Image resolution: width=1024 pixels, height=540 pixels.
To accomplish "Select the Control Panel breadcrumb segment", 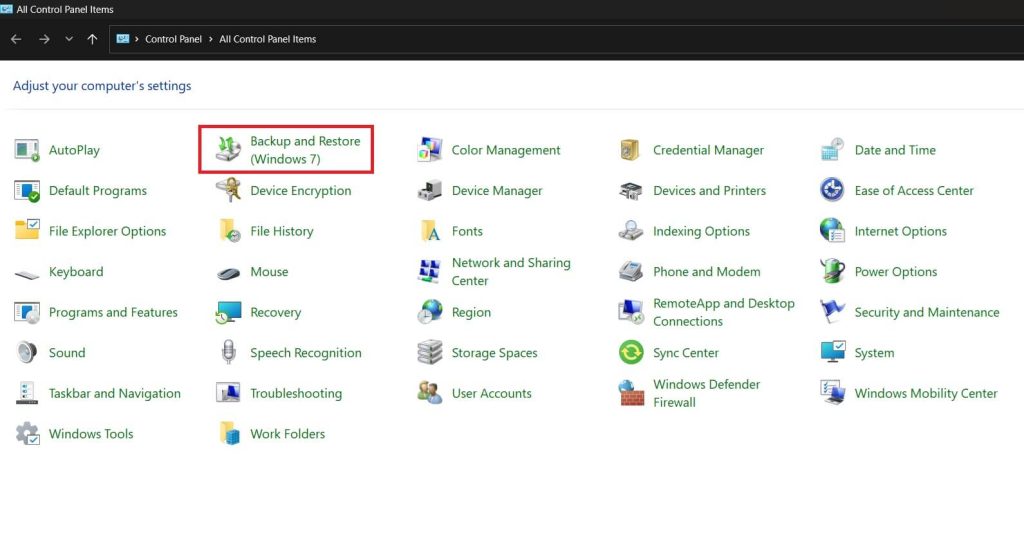I will 173,39.
